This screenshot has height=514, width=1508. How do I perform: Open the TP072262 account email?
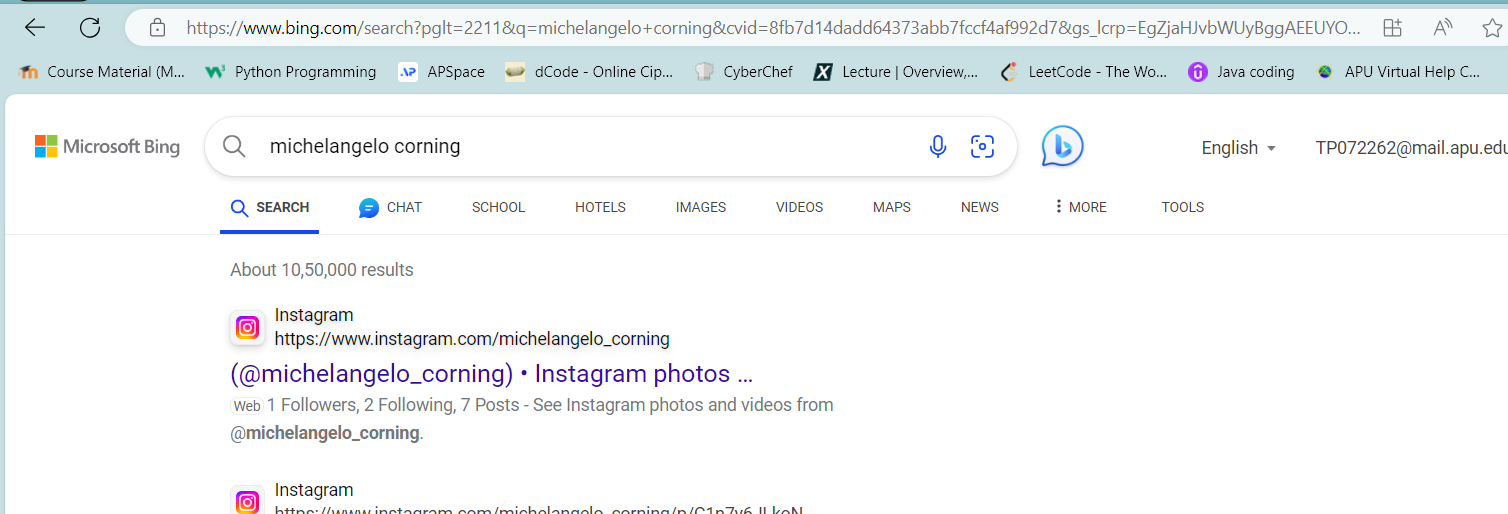(1411, 148)
